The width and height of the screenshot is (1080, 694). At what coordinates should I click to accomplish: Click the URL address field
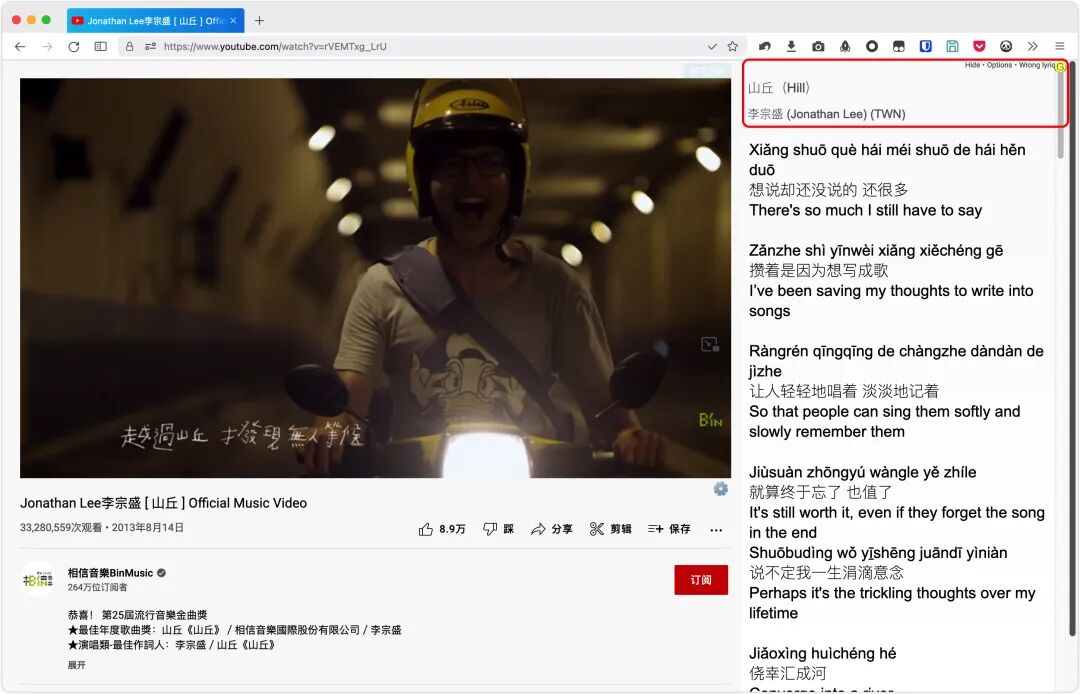click(434, 46)
